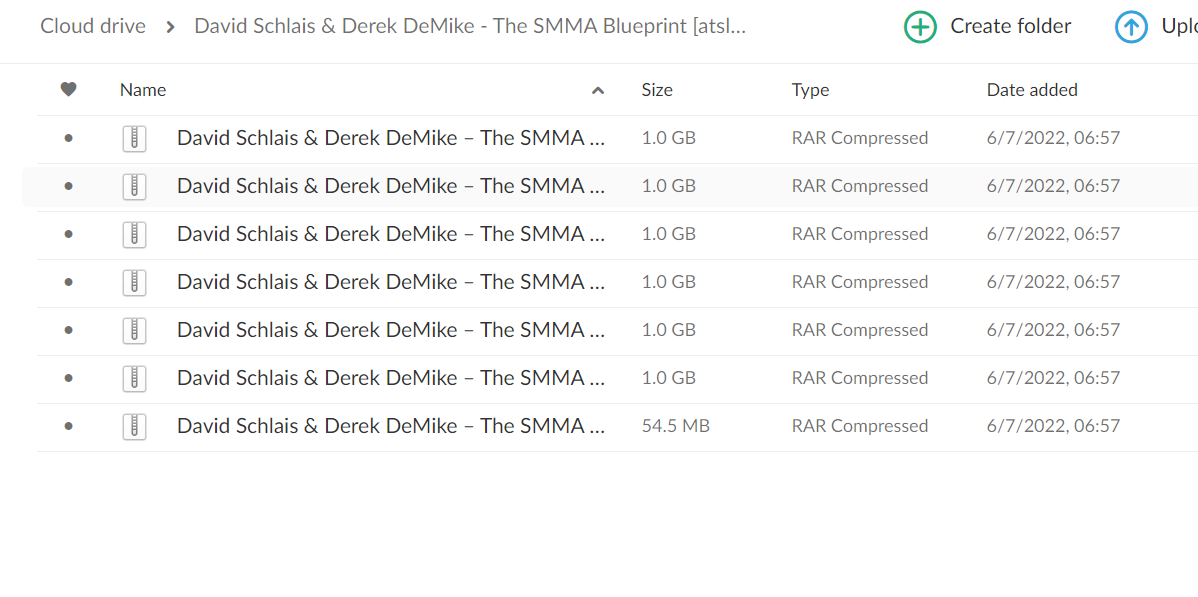Toggle sort direction arrow in the Name column
This screenshot has width=1198, height=597.
click(598, 91)
